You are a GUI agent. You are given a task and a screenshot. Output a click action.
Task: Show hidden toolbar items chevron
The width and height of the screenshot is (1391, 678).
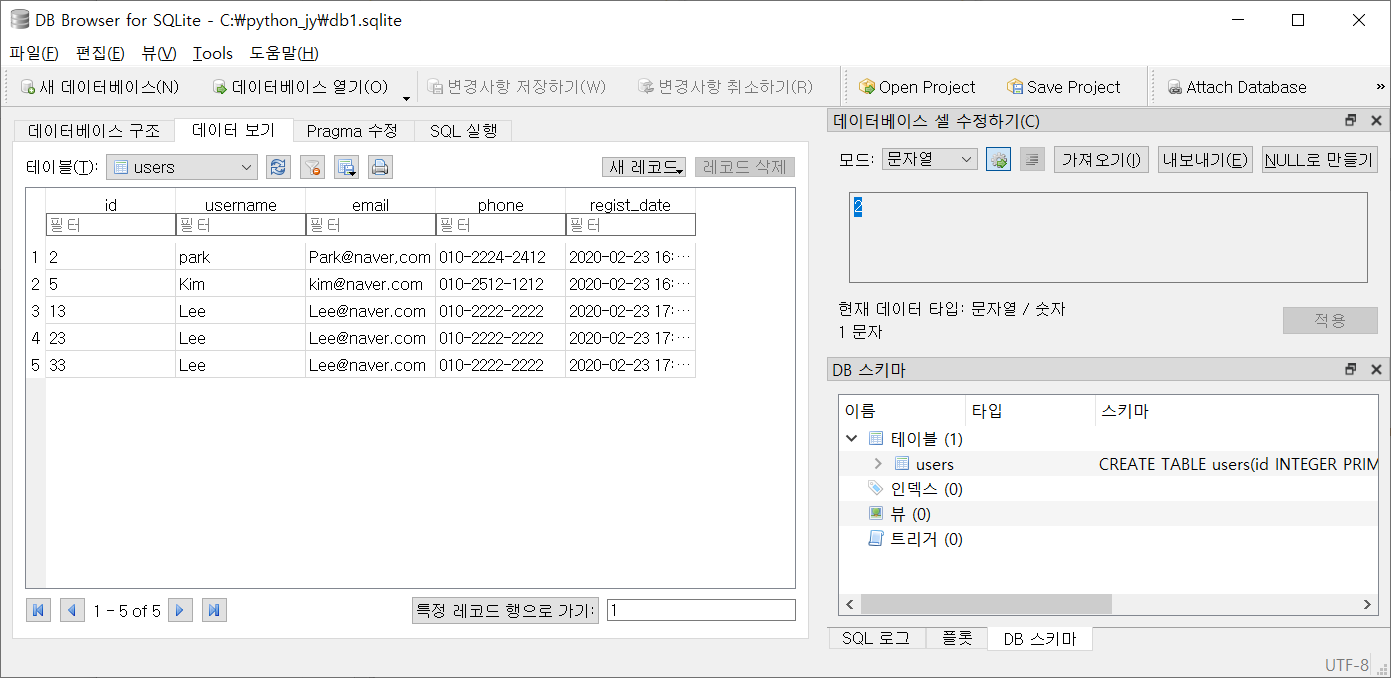pos(1380,87)
